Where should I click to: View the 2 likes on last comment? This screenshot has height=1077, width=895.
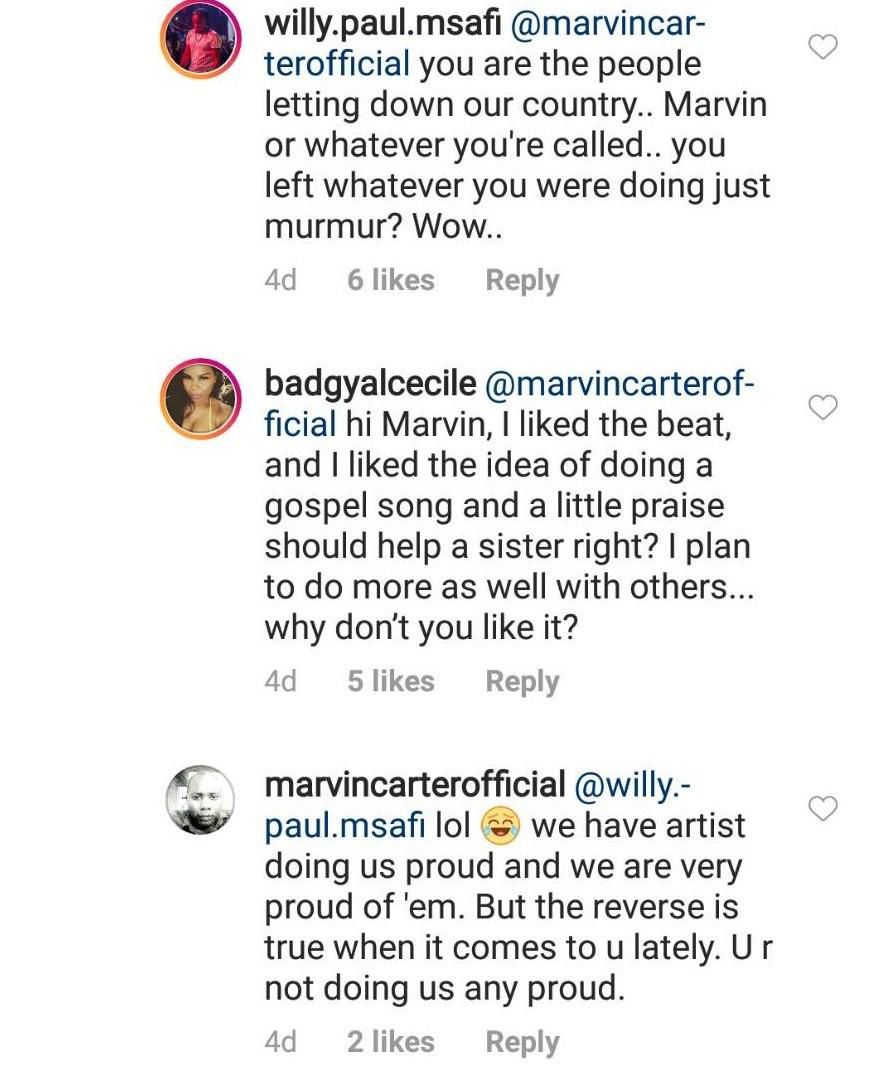tap(390, 1042)
